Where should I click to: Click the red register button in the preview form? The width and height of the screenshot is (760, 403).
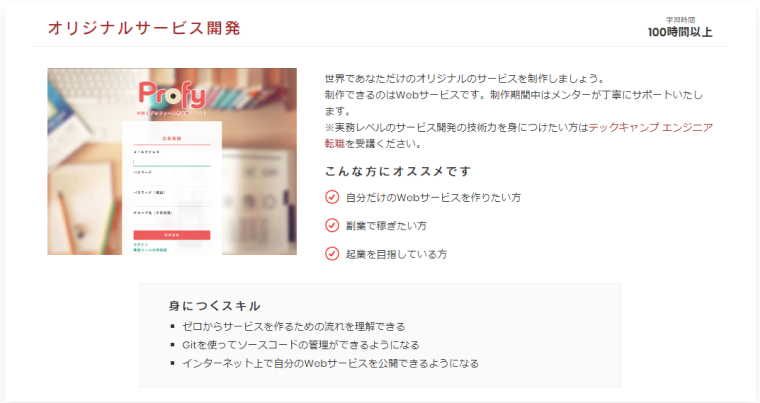(172, 235)
